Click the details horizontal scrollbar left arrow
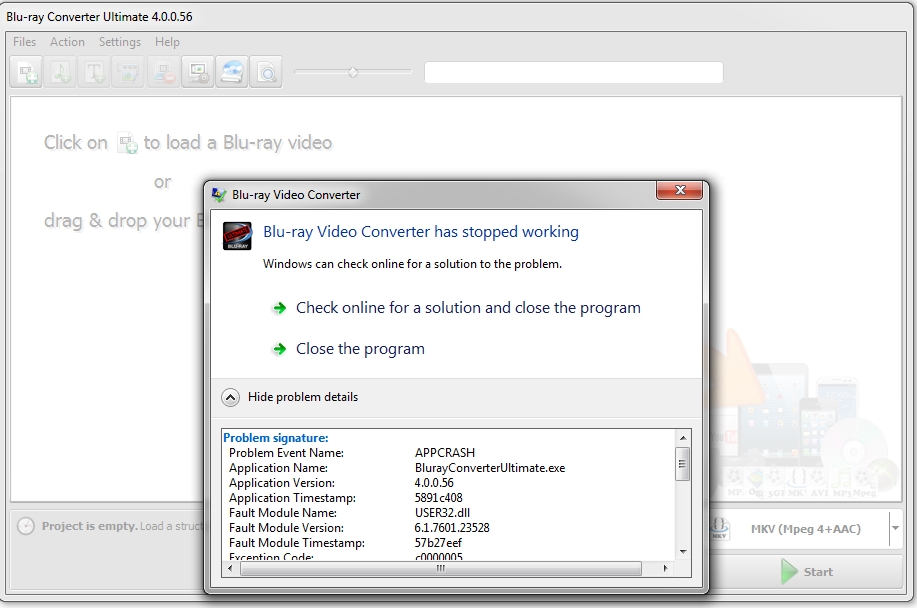The width and height of the screenshot is (917, 608). click(x=230, y=568)
